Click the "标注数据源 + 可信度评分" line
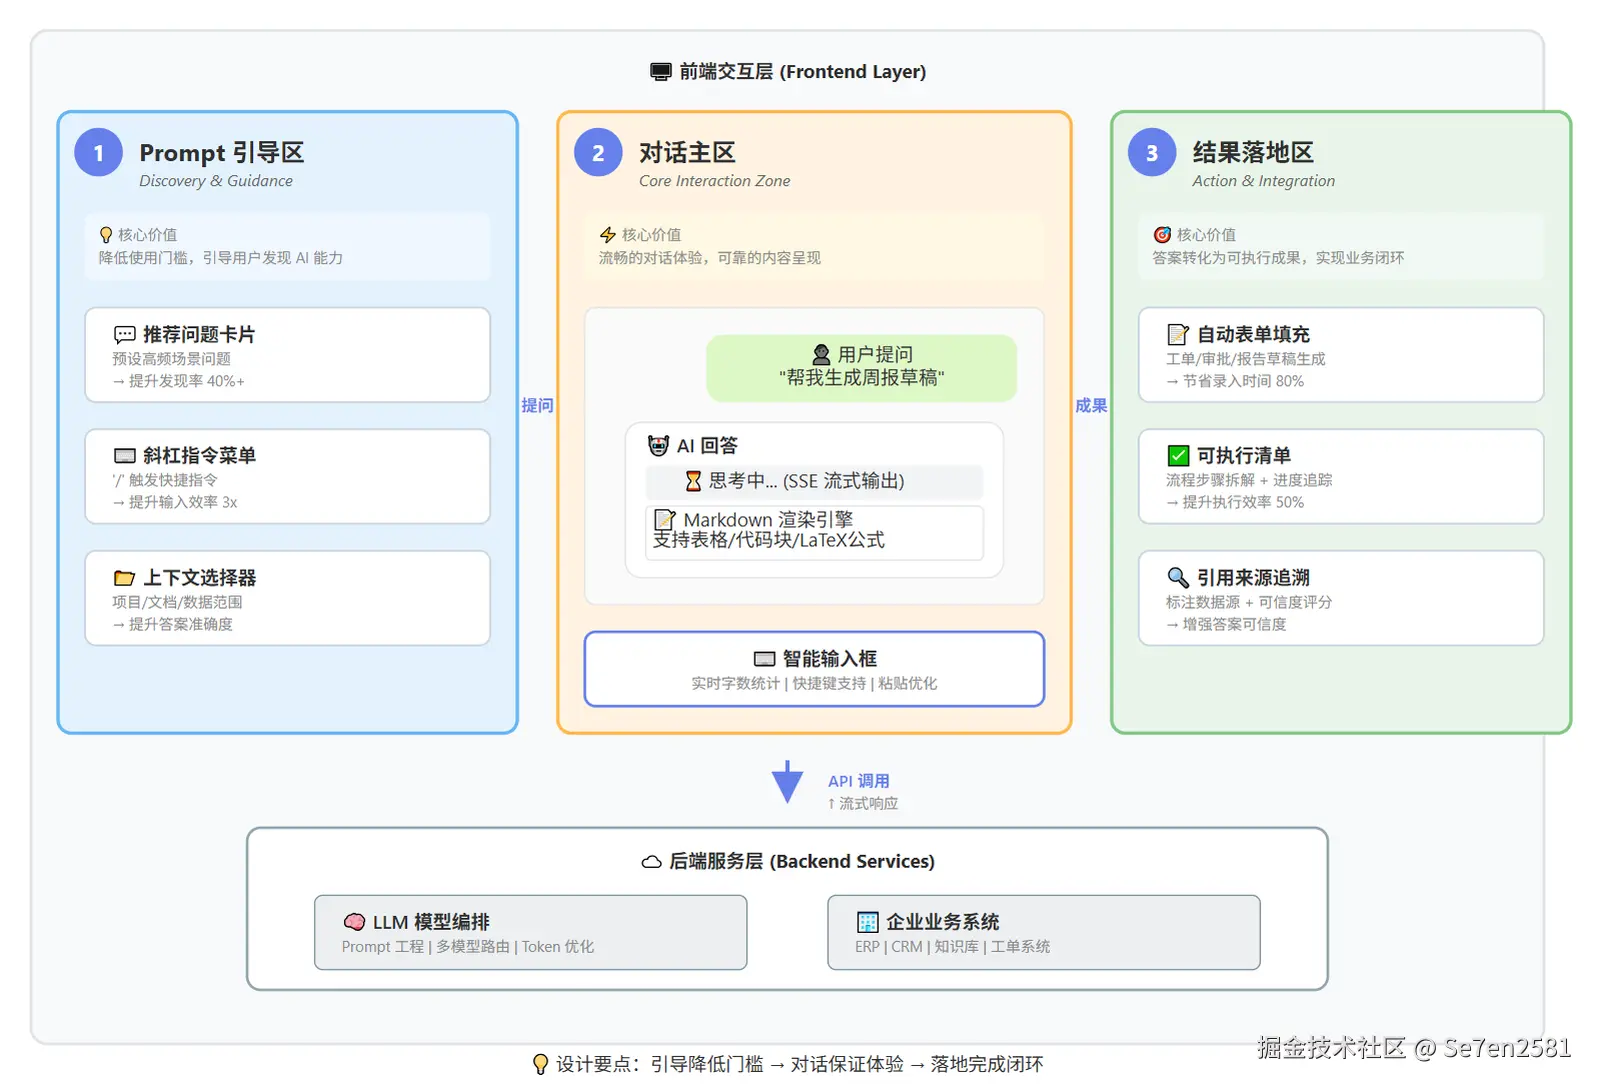 pyautogui.click(x=1249, y=602)
